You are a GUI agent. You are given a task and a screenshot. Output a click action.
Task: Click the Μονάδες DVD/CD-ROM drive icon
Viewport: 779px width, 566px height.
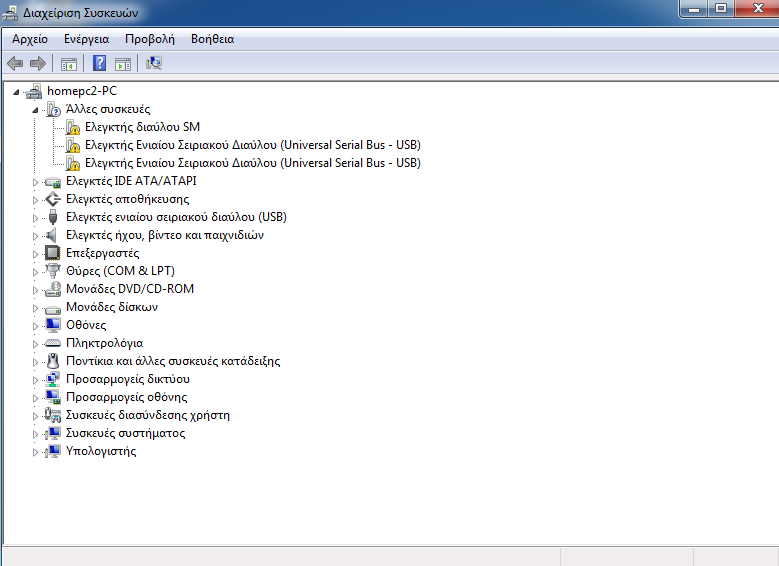point(53,289)
